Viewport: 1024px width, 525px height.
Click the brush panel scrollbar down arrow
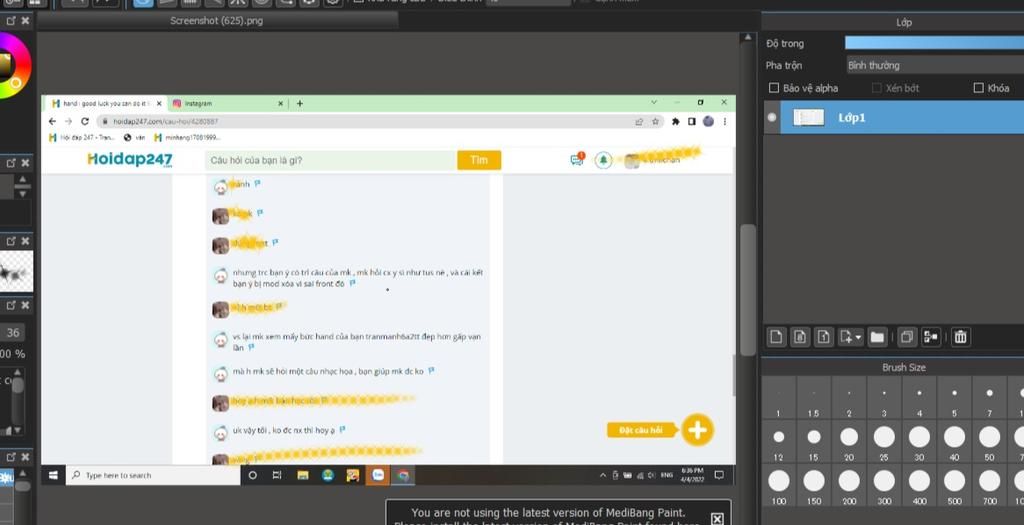[18, 430]
